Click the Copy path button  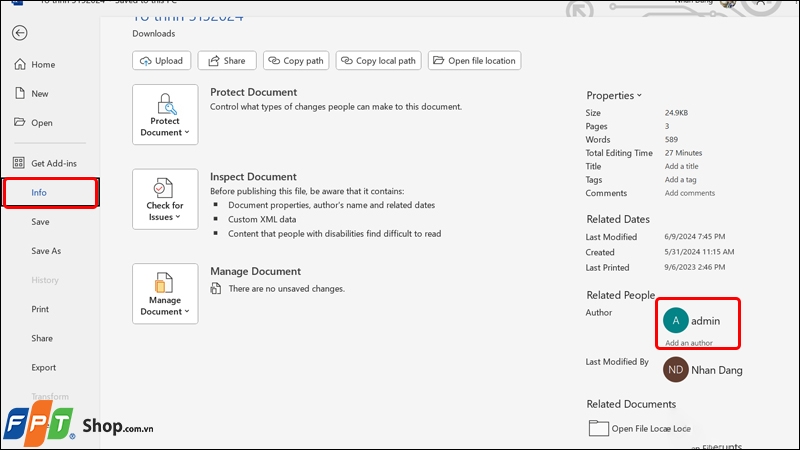pos(296,61)
